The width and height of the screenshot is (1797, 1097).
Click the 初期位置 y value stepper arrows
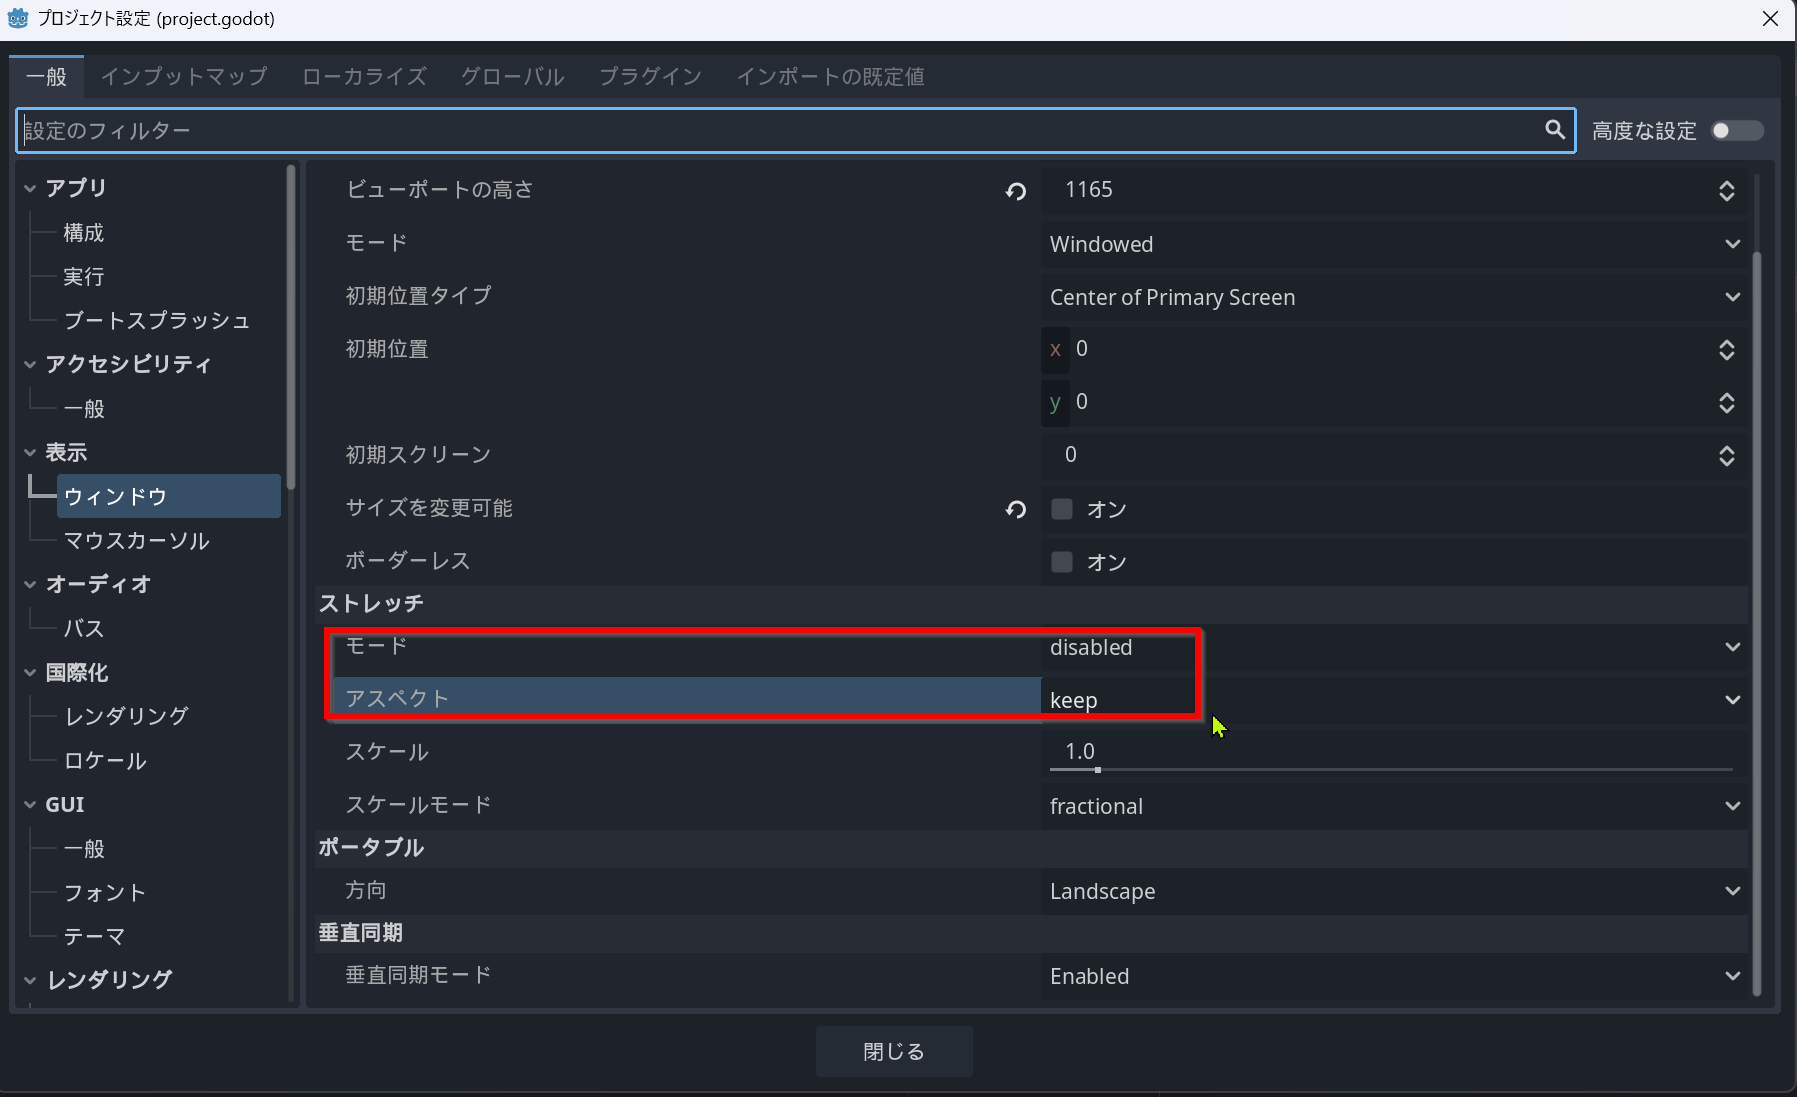(x=1726, y=403)
